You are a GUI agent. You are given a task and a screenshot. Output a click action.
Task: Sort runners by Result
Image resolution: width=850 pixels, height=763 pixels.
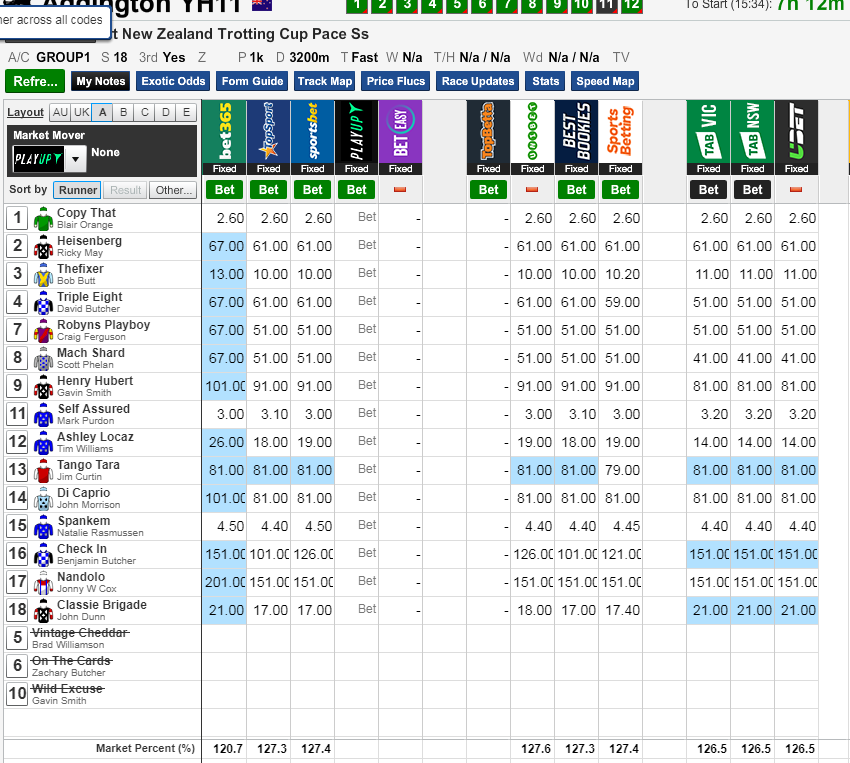(x=125, y=190)
